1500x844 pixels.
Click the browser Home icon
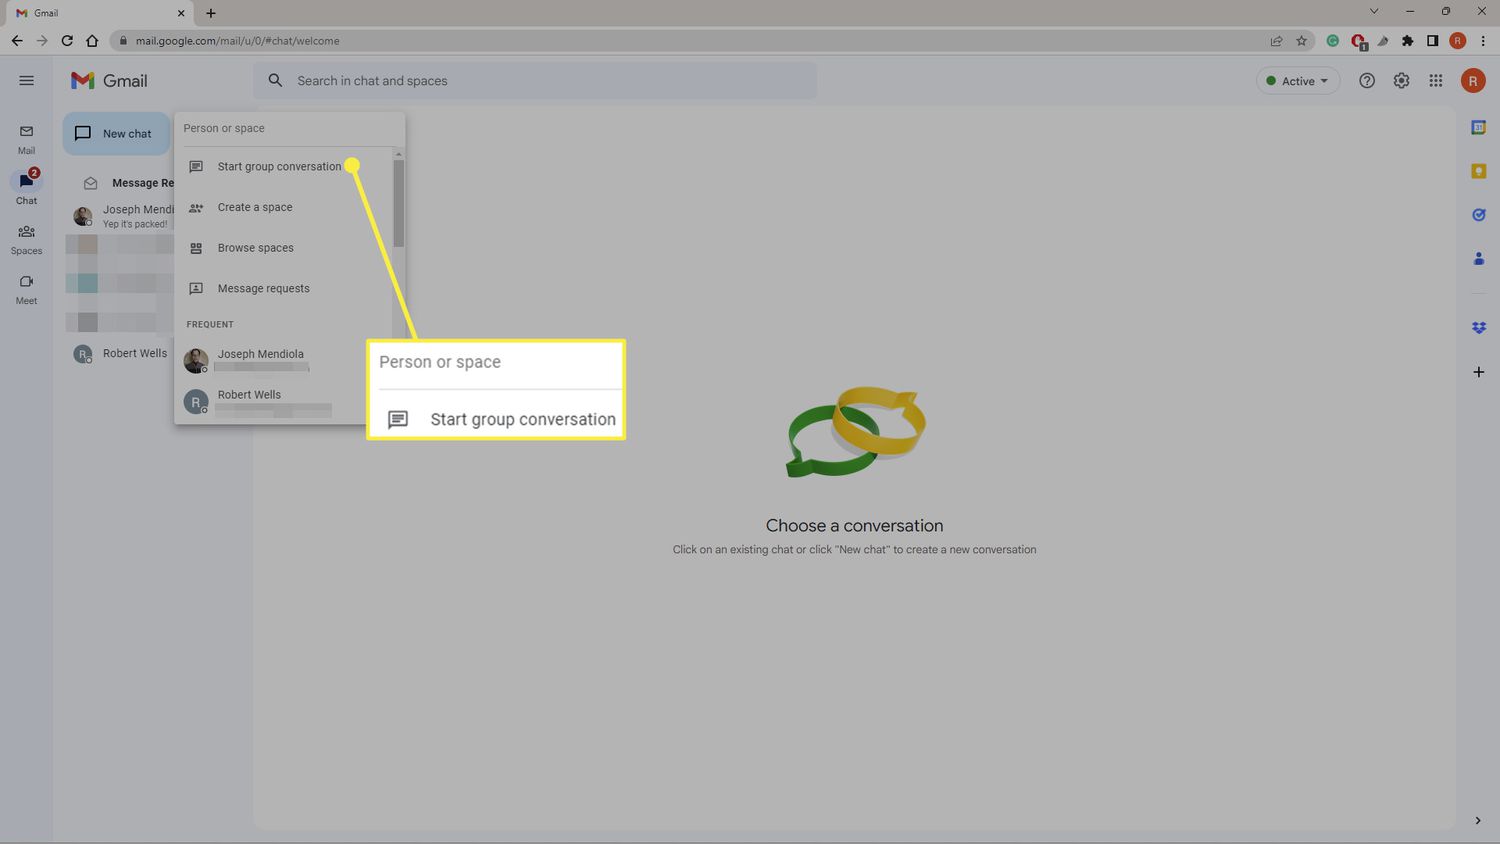[92, 41]
